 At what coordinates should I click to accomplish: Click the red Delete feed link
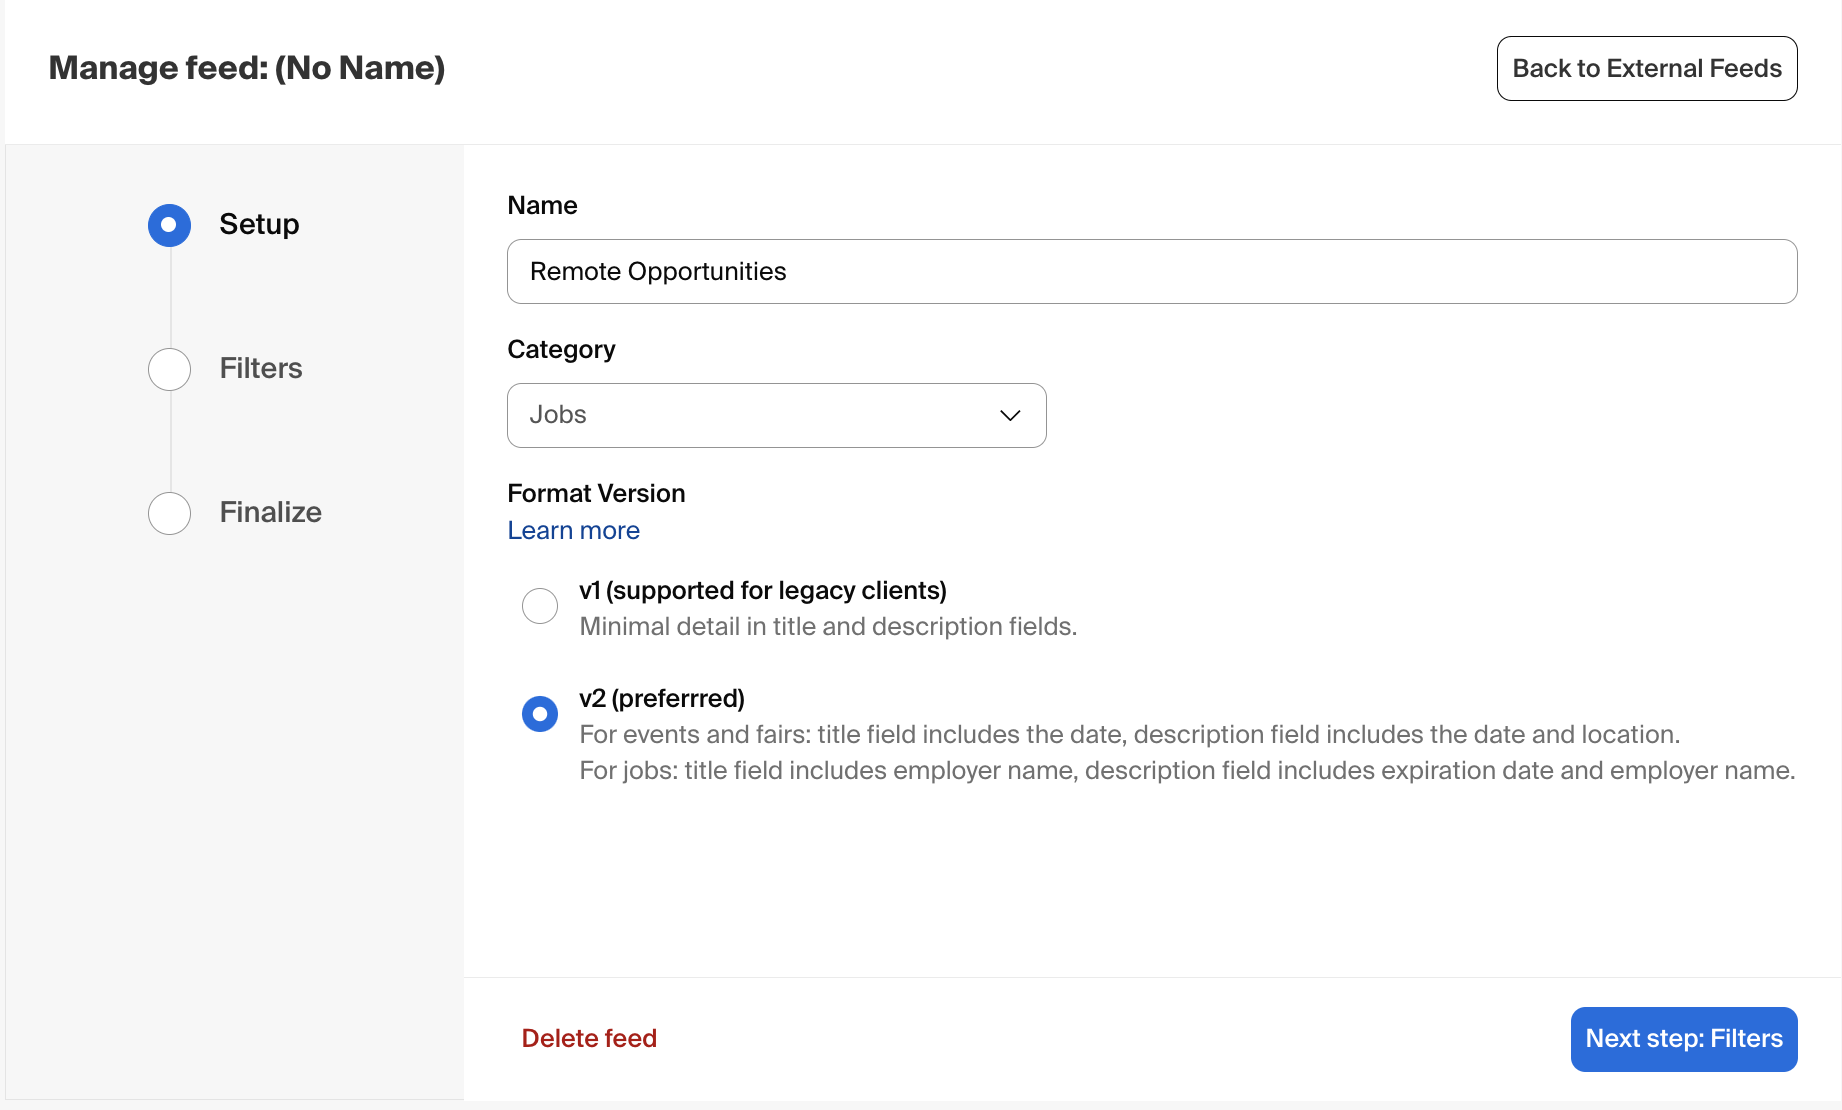[589, 1038]
